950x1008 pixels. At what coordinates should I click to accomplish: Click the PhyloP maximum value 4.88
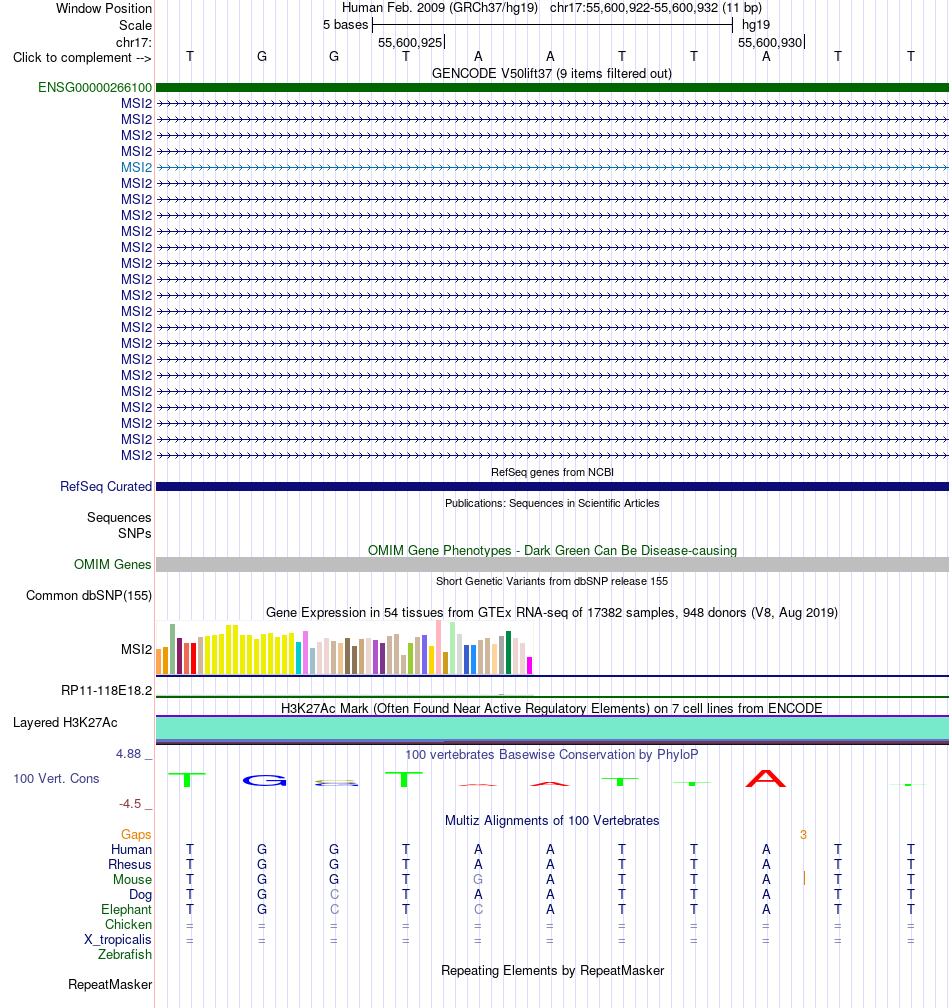coord(129,754)
